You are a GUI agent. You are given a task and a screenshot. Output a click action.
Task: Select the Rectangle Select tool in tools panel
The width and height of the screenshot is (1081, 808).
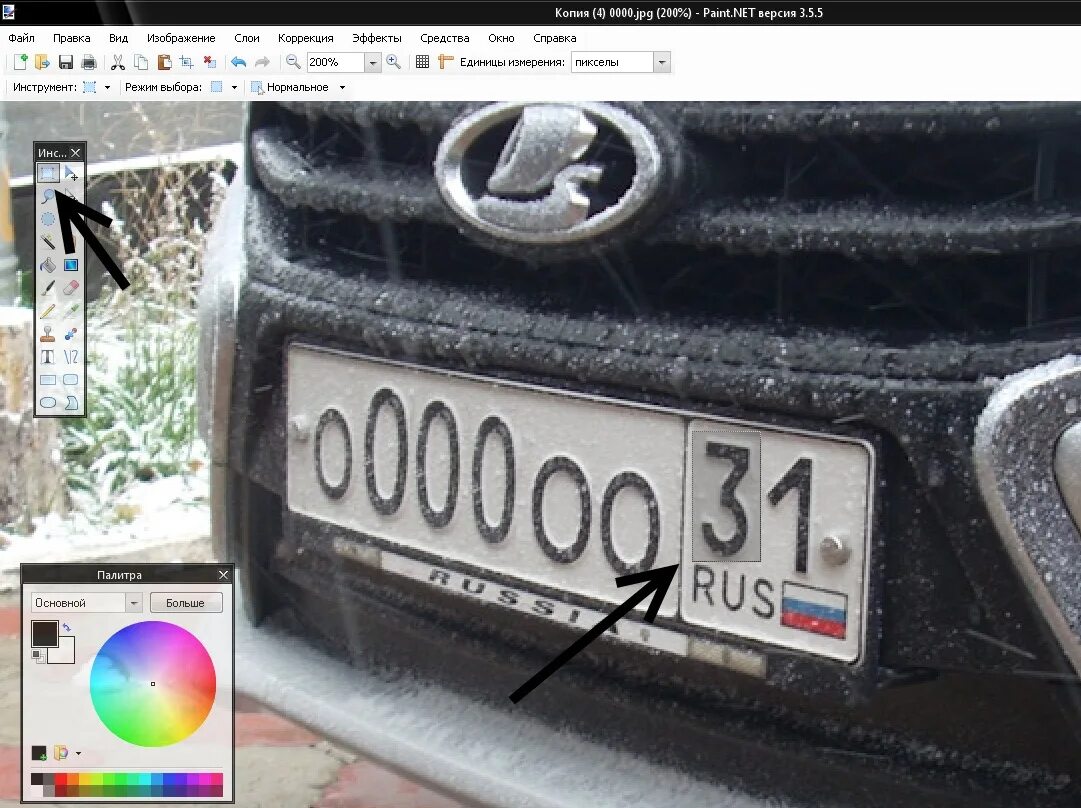click(x=48, y=172)
